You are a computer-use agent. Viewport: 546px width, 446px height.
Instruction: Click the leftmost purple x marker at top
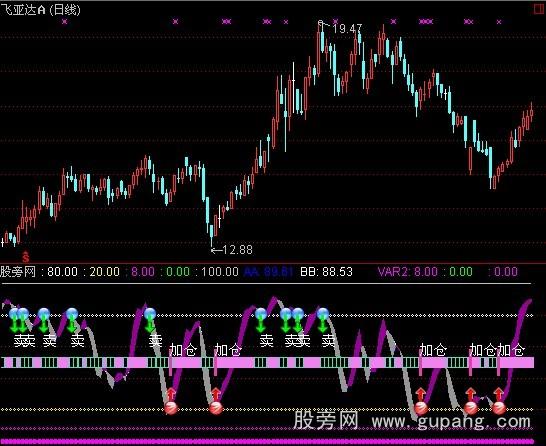[64, 22]
